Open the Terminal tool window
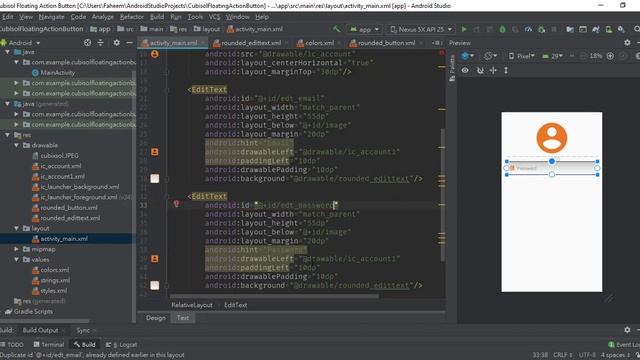Image resolution: width=640 pixels, height=360 pixels. click(49, 345)
